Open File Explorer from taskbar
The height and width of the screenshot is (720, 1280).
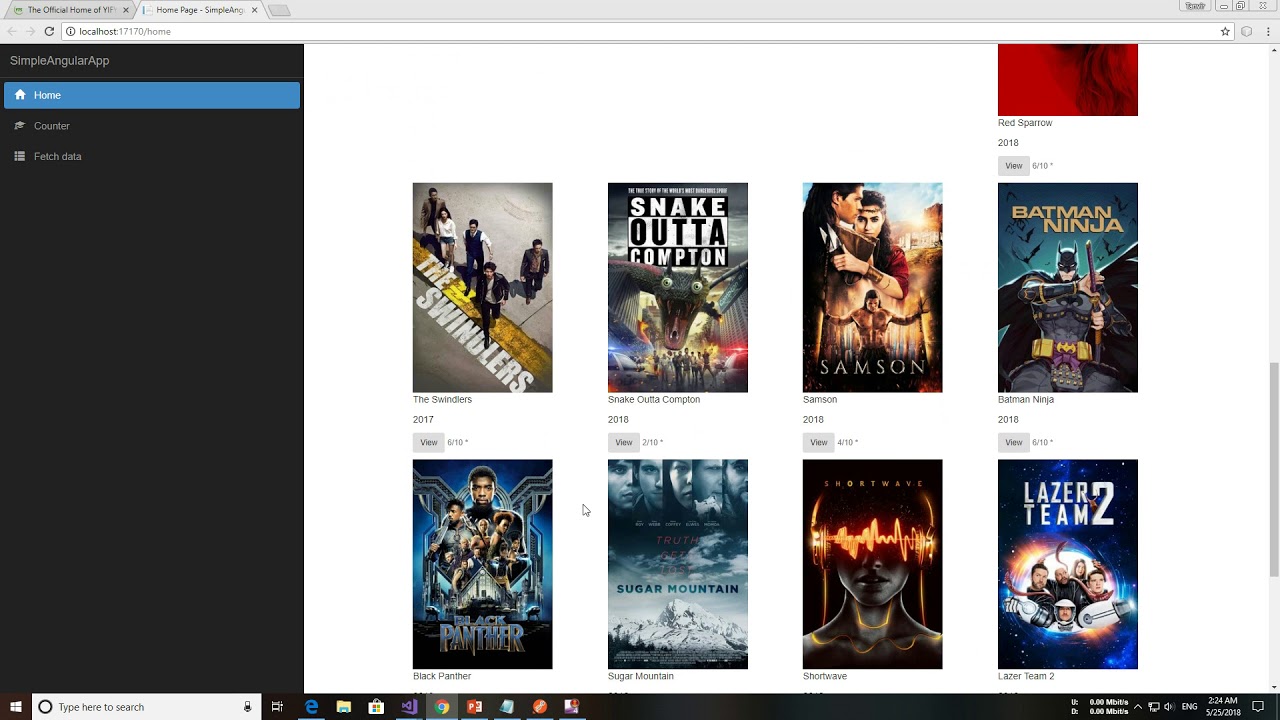(x=344, y=707)
